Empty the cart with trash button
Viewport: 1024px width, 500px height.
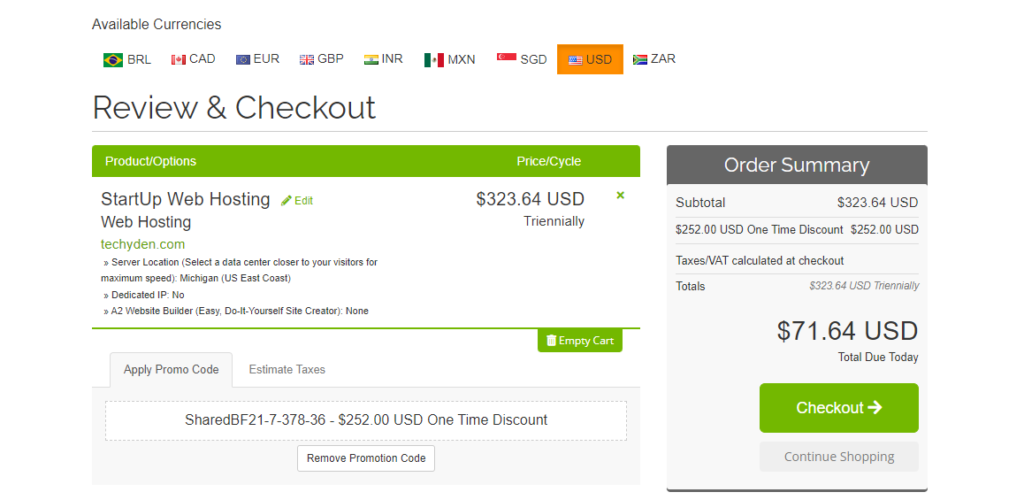pos(580,341)
